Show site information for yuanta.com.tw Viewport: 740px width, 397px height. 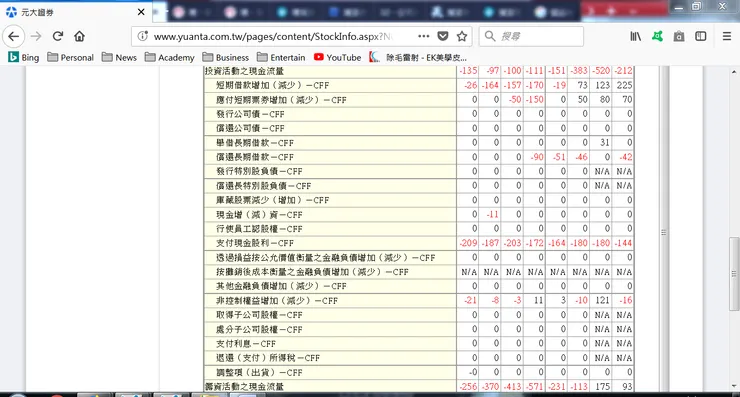tap(142, 36)
